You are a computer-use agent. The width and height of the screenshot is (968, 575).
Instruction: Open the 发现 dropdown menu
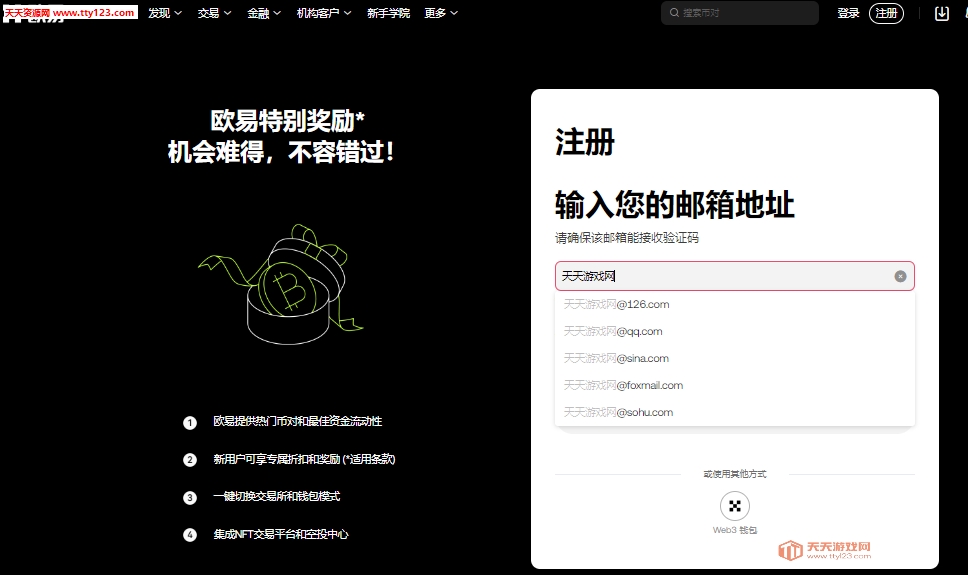(x=165, y=13)
